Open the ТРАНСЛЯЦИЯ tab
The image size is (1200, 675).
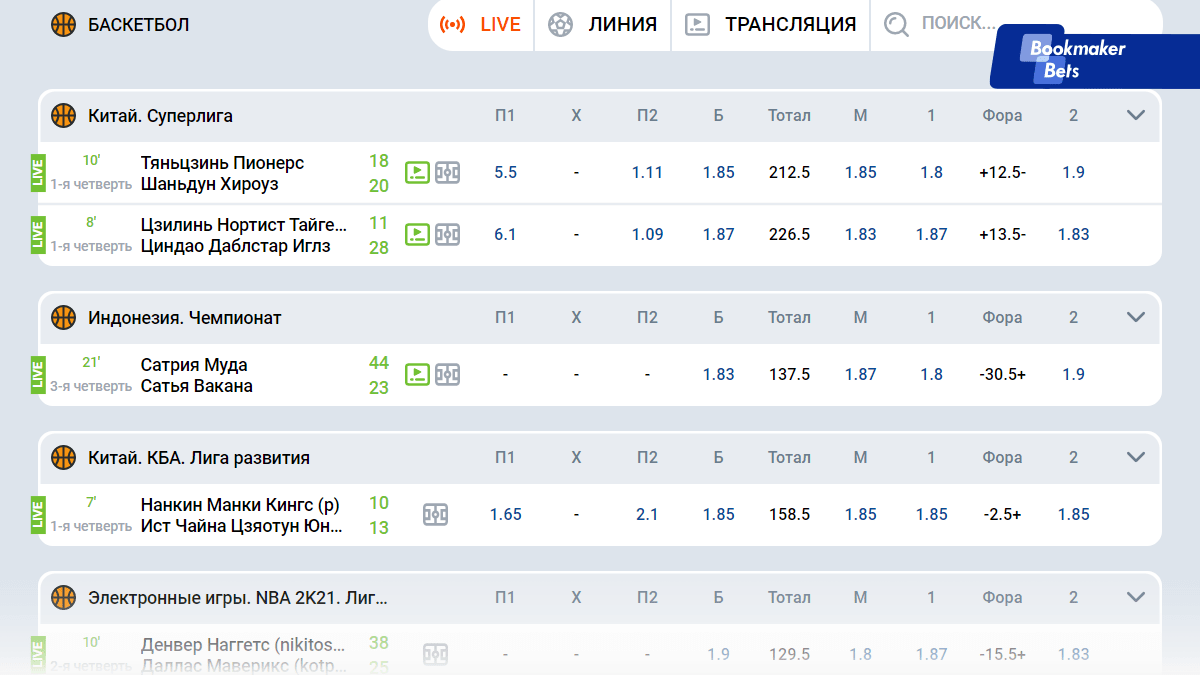tap(771, 25)
